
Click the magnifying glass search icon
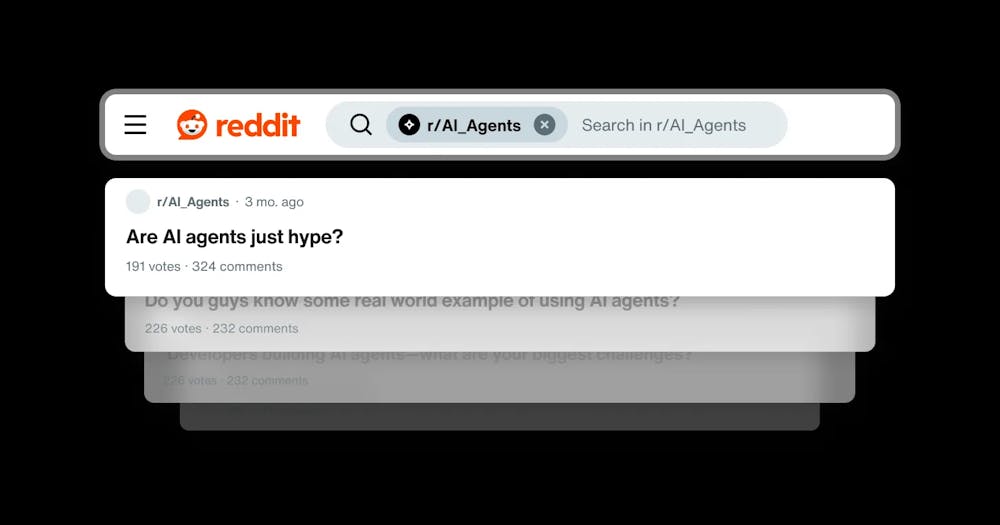point(361,124)
